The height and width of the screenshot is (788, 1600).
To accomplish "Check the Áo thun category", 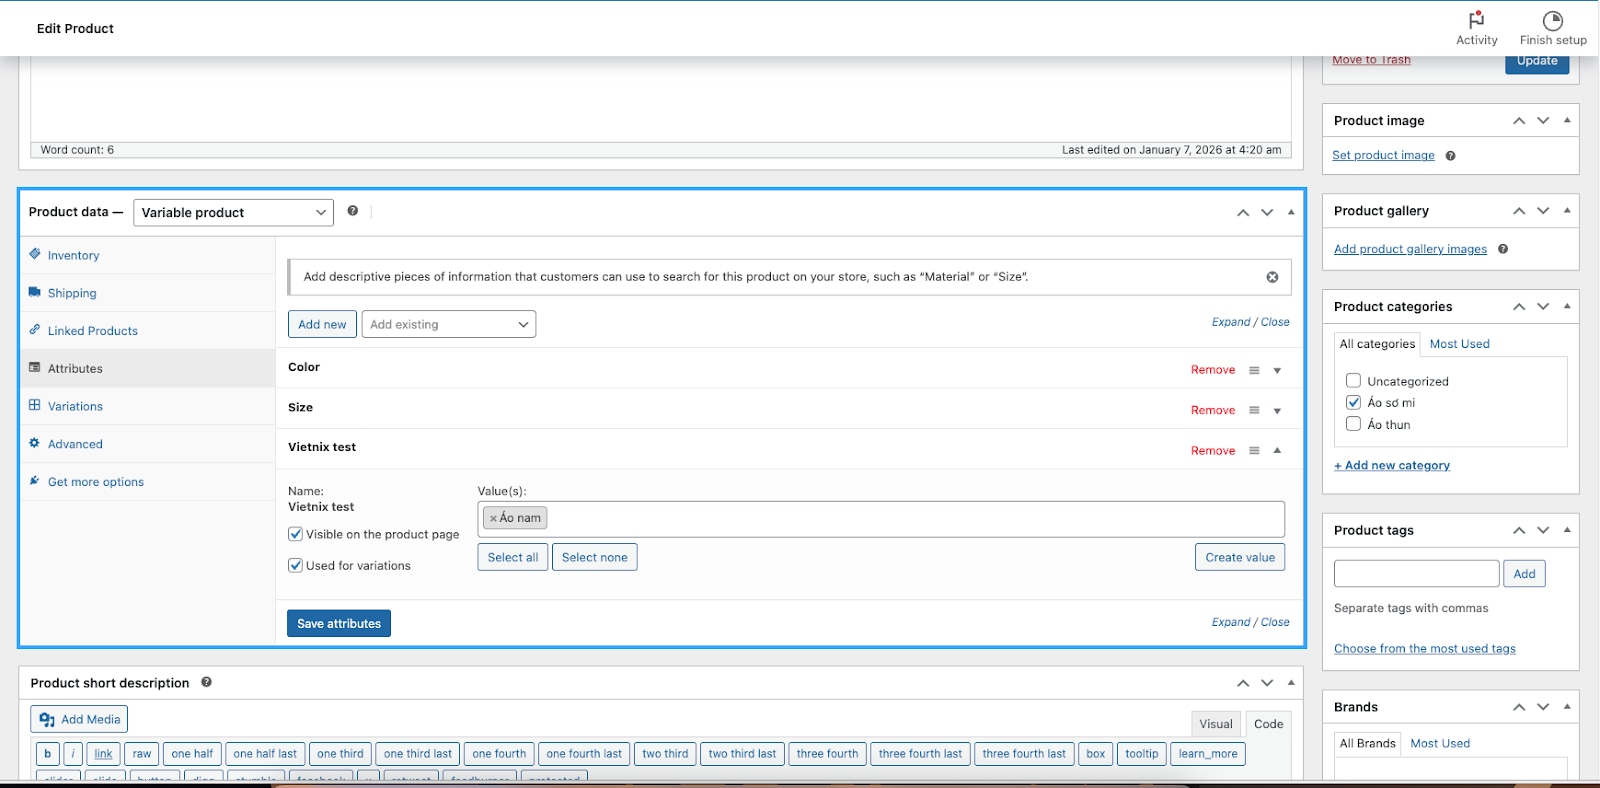I will [x=1353, y=424].
